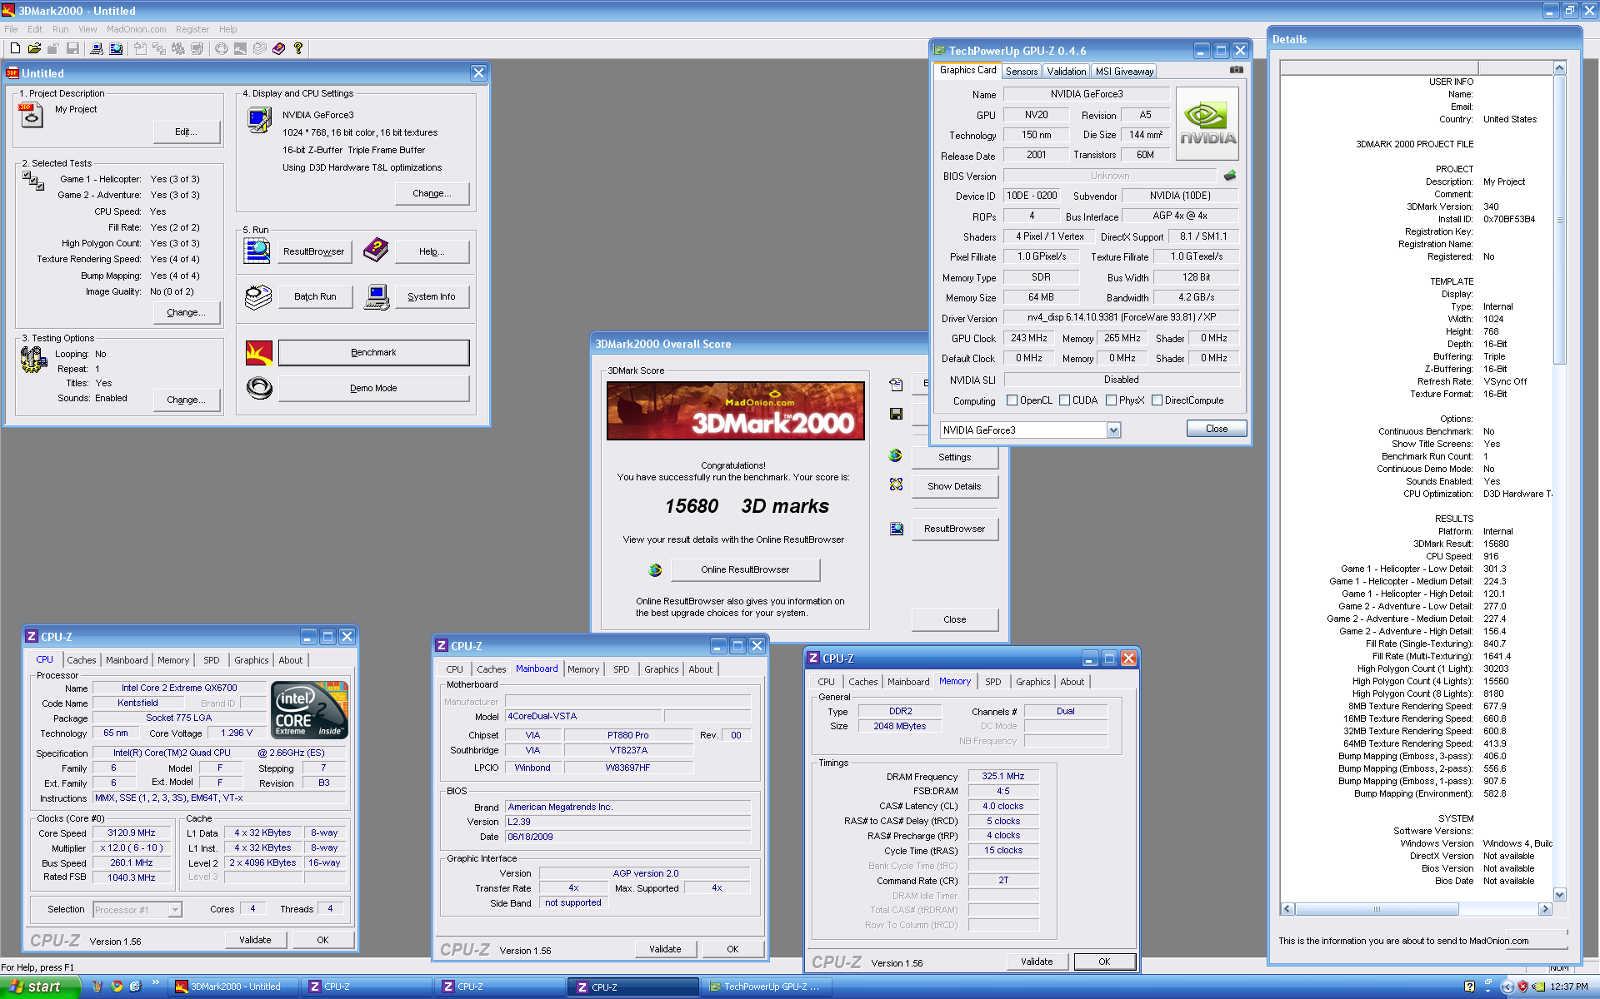Click the icon beside Show Details button

896,485
